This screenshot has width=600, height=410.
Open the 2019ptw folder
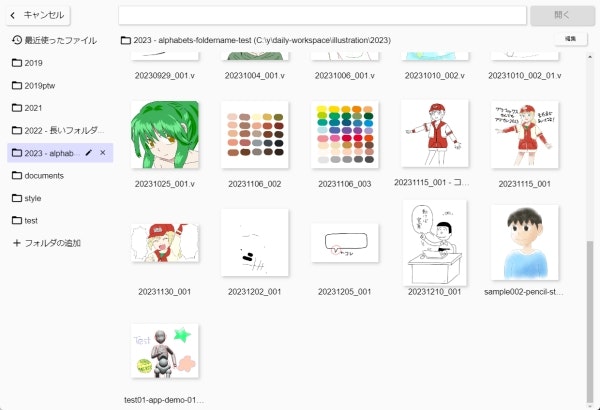pos(60,85)
